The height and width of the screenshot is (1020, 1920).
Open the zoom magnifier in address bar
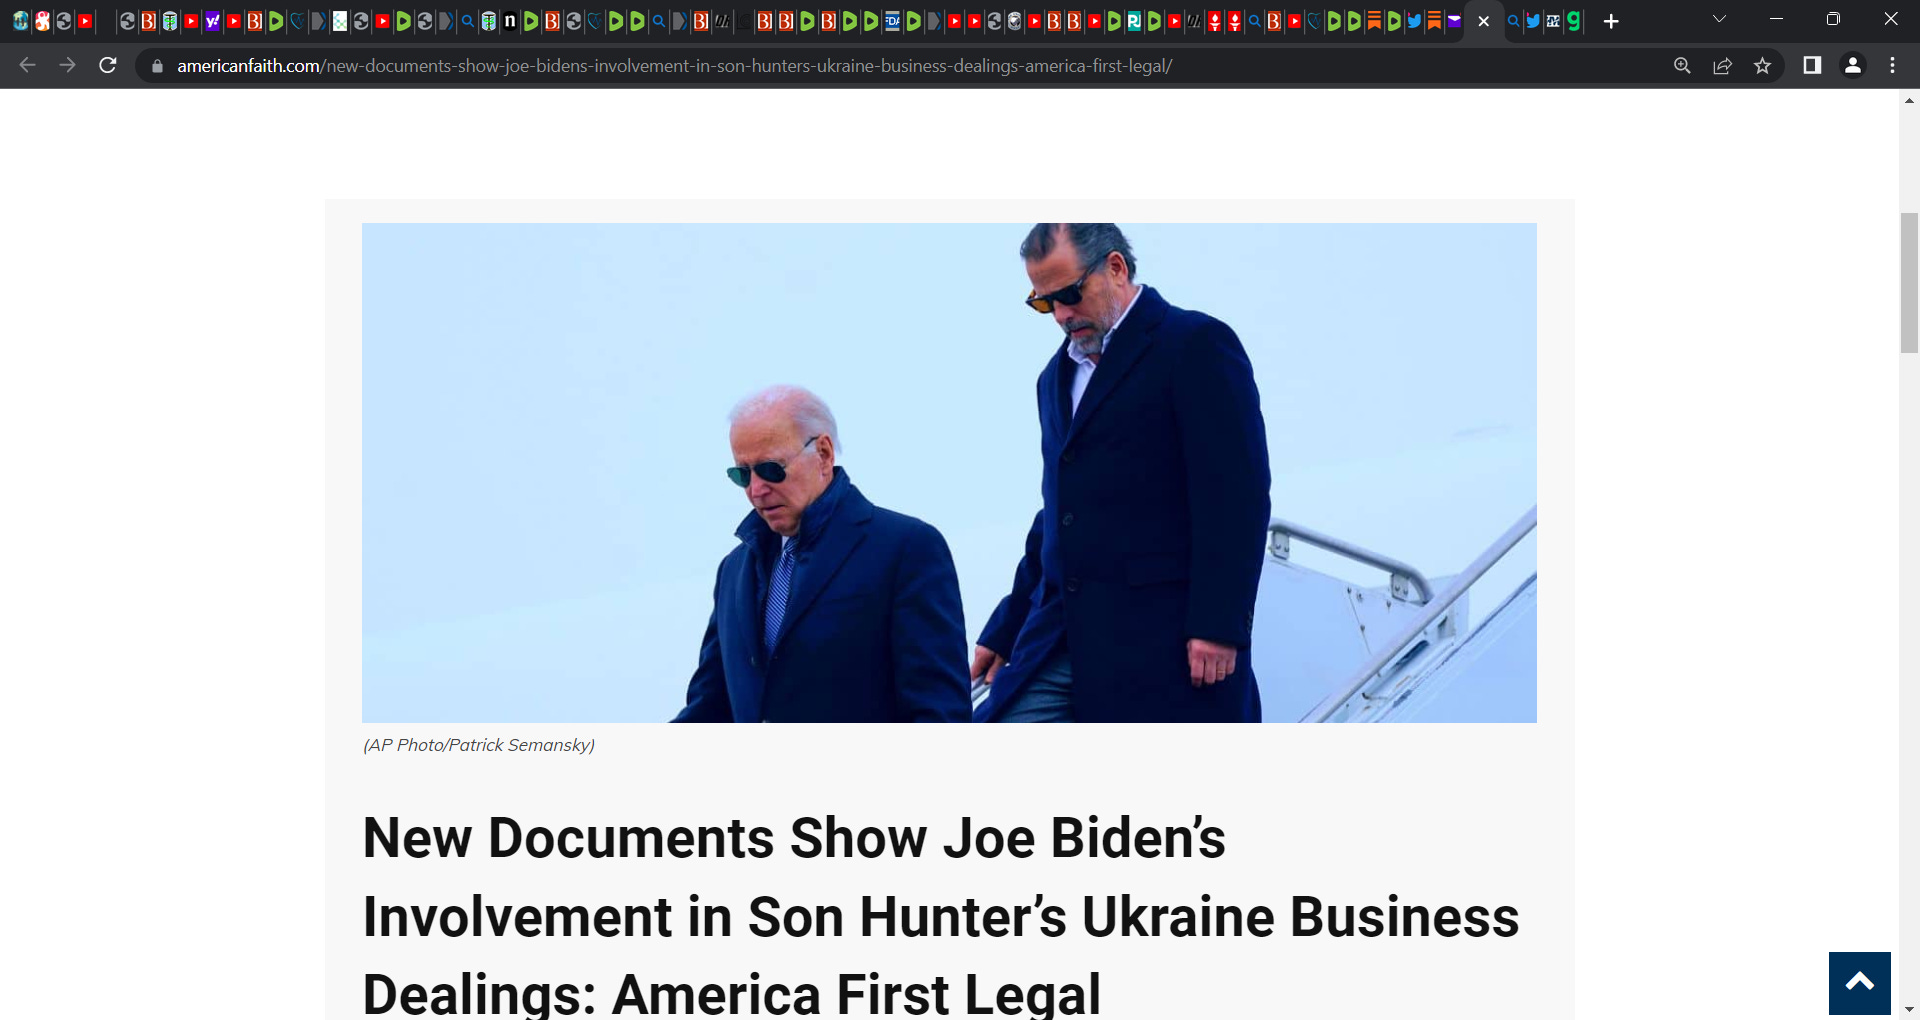pyautogui.click(x=1682, y=66)
